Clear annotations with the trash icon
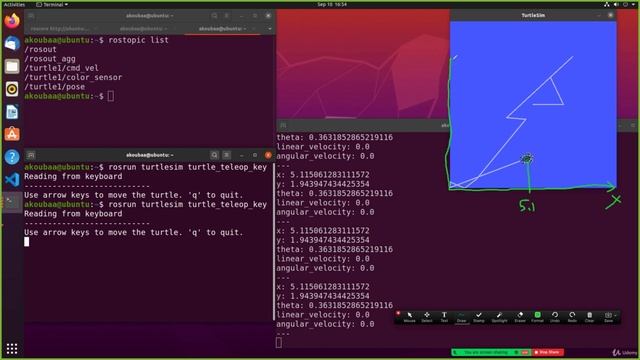 point(589,317)
